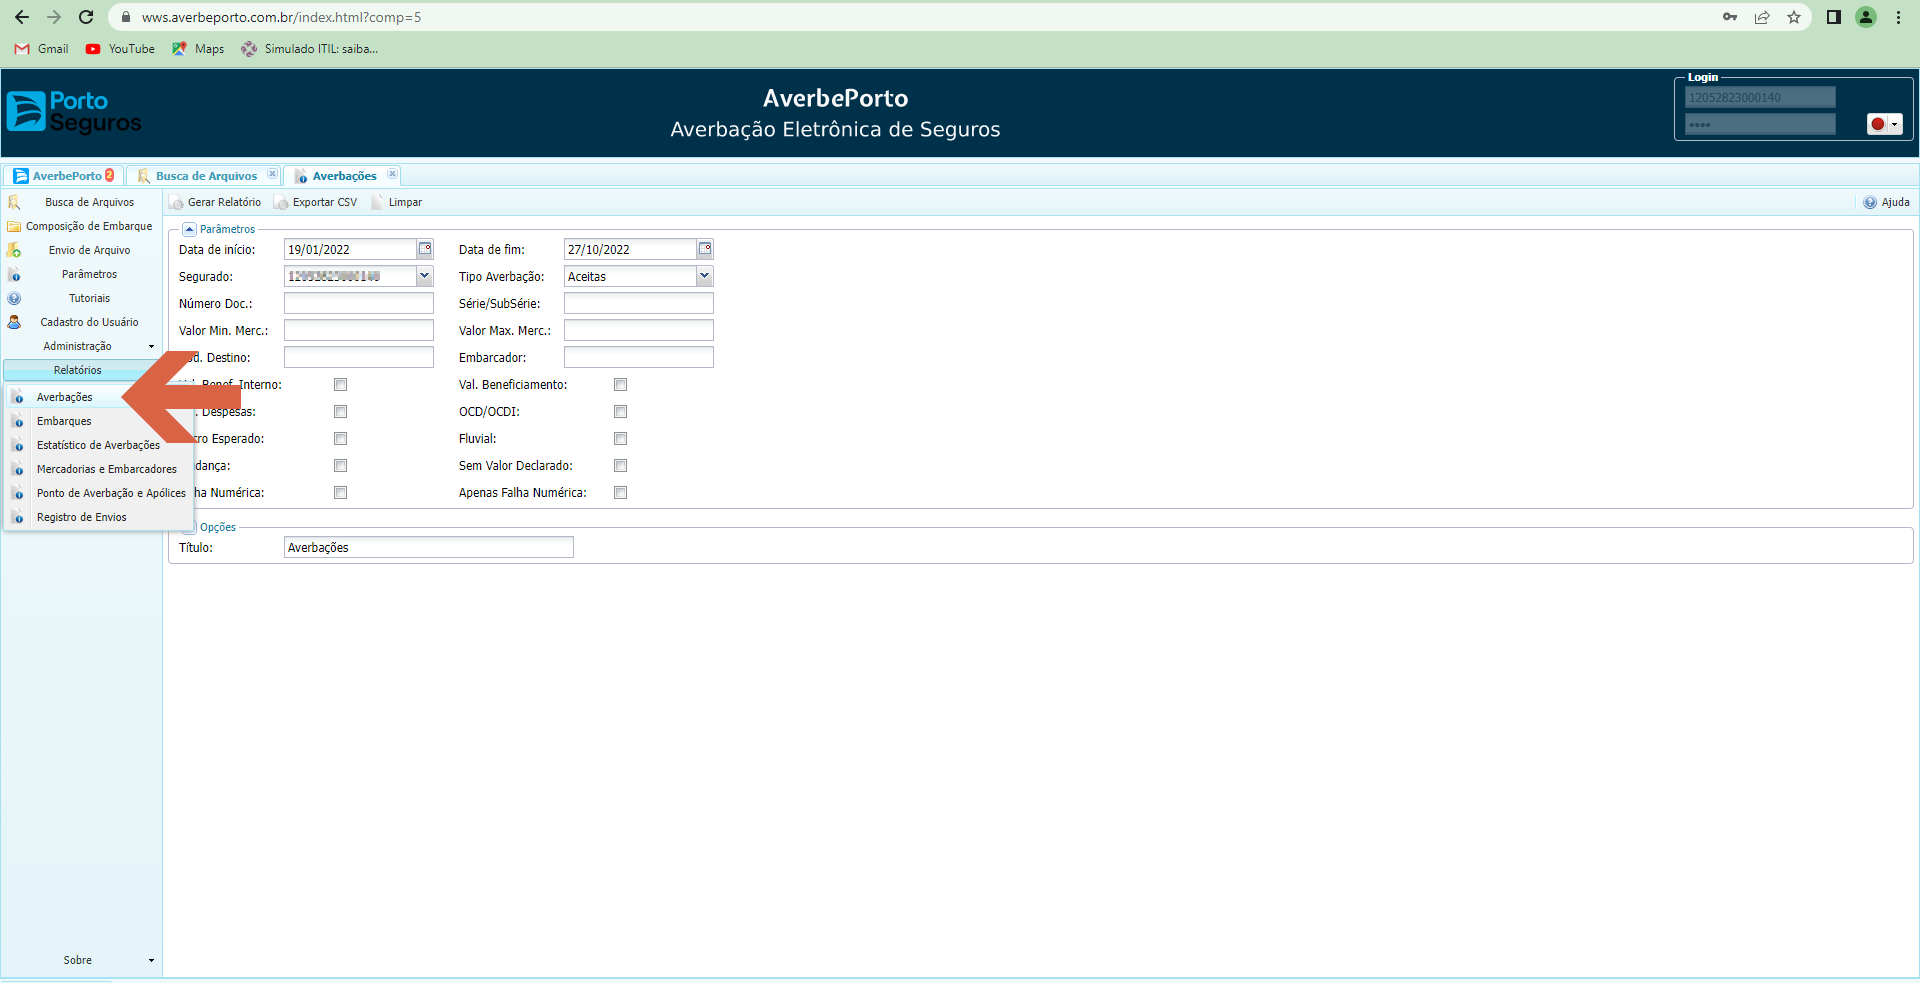Select the Averbações tab
This screenshot has width=1920, height=983.
point(344,176)
